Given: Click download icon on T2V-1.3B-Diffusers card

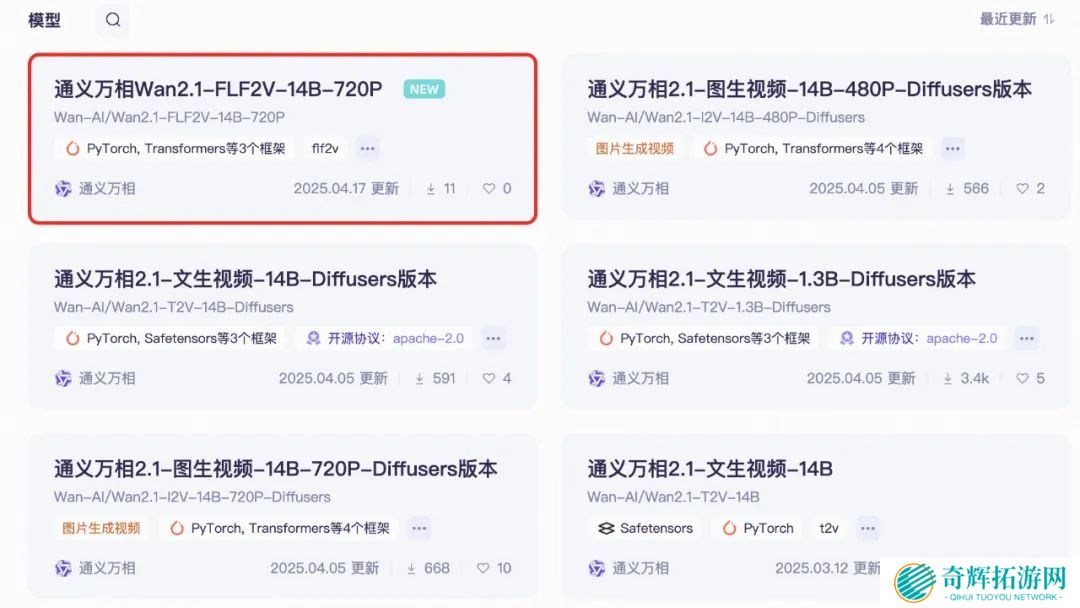Looking at the screenshot, I should pos(947,378).
